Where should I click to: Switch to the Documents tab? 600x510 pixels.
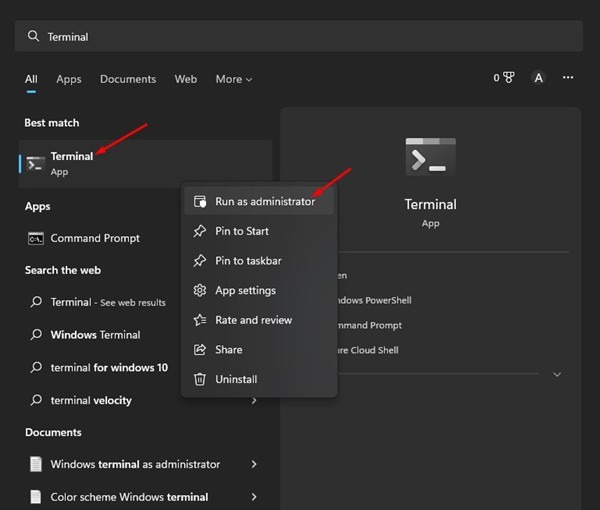pyautogui.click(x=128, y=79)
